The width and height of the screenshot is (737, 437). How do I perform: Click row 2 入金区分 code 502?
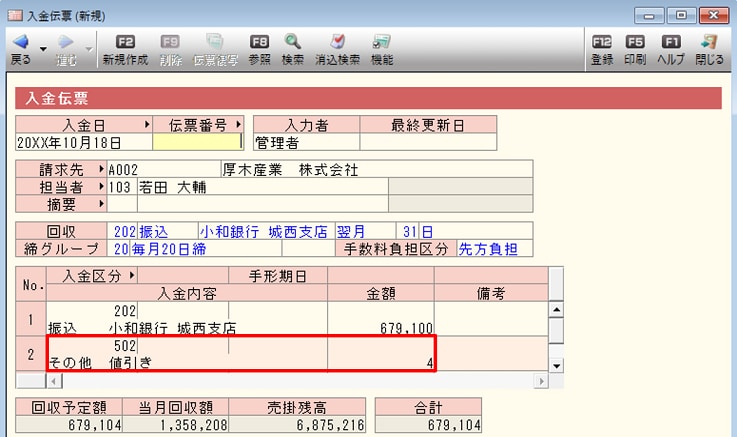[125, 346]
